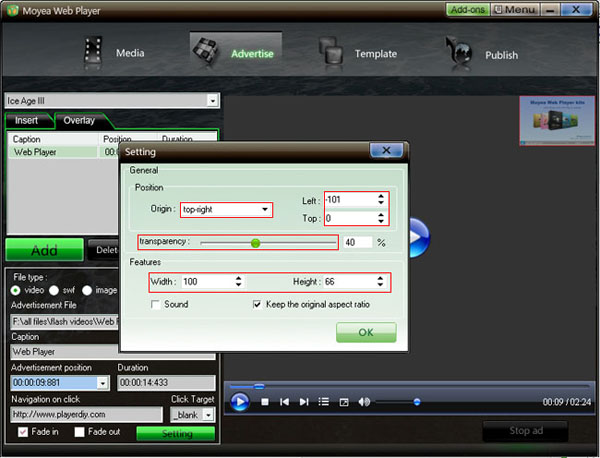Click the blue play button in controls
Screen dimensions: 600x458
pos(240,402)
